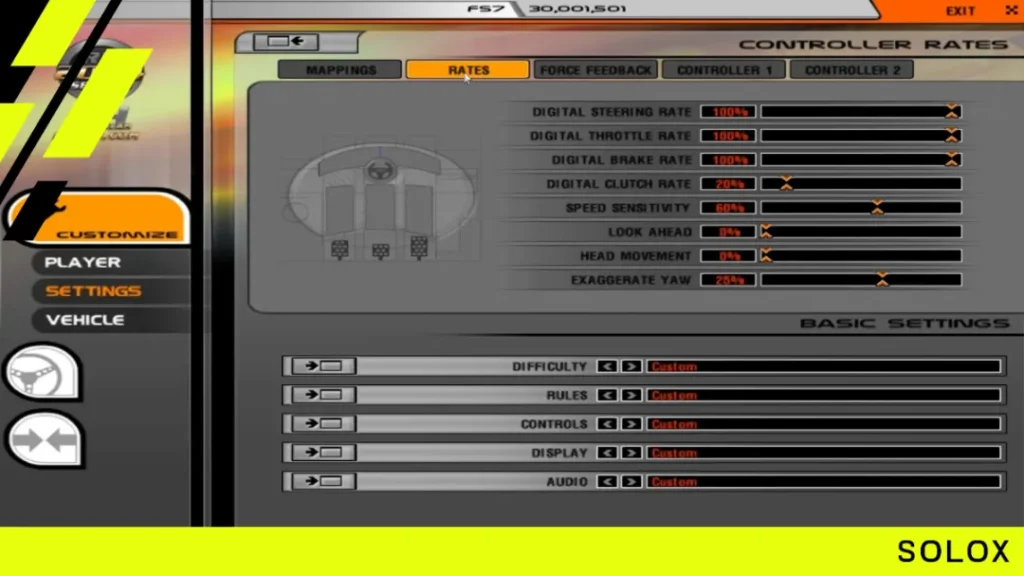The height and width of the screenshot is (576, 1024).
Task: Click the Exaggerate Yaw 25% value
Action: pos(728,280)
